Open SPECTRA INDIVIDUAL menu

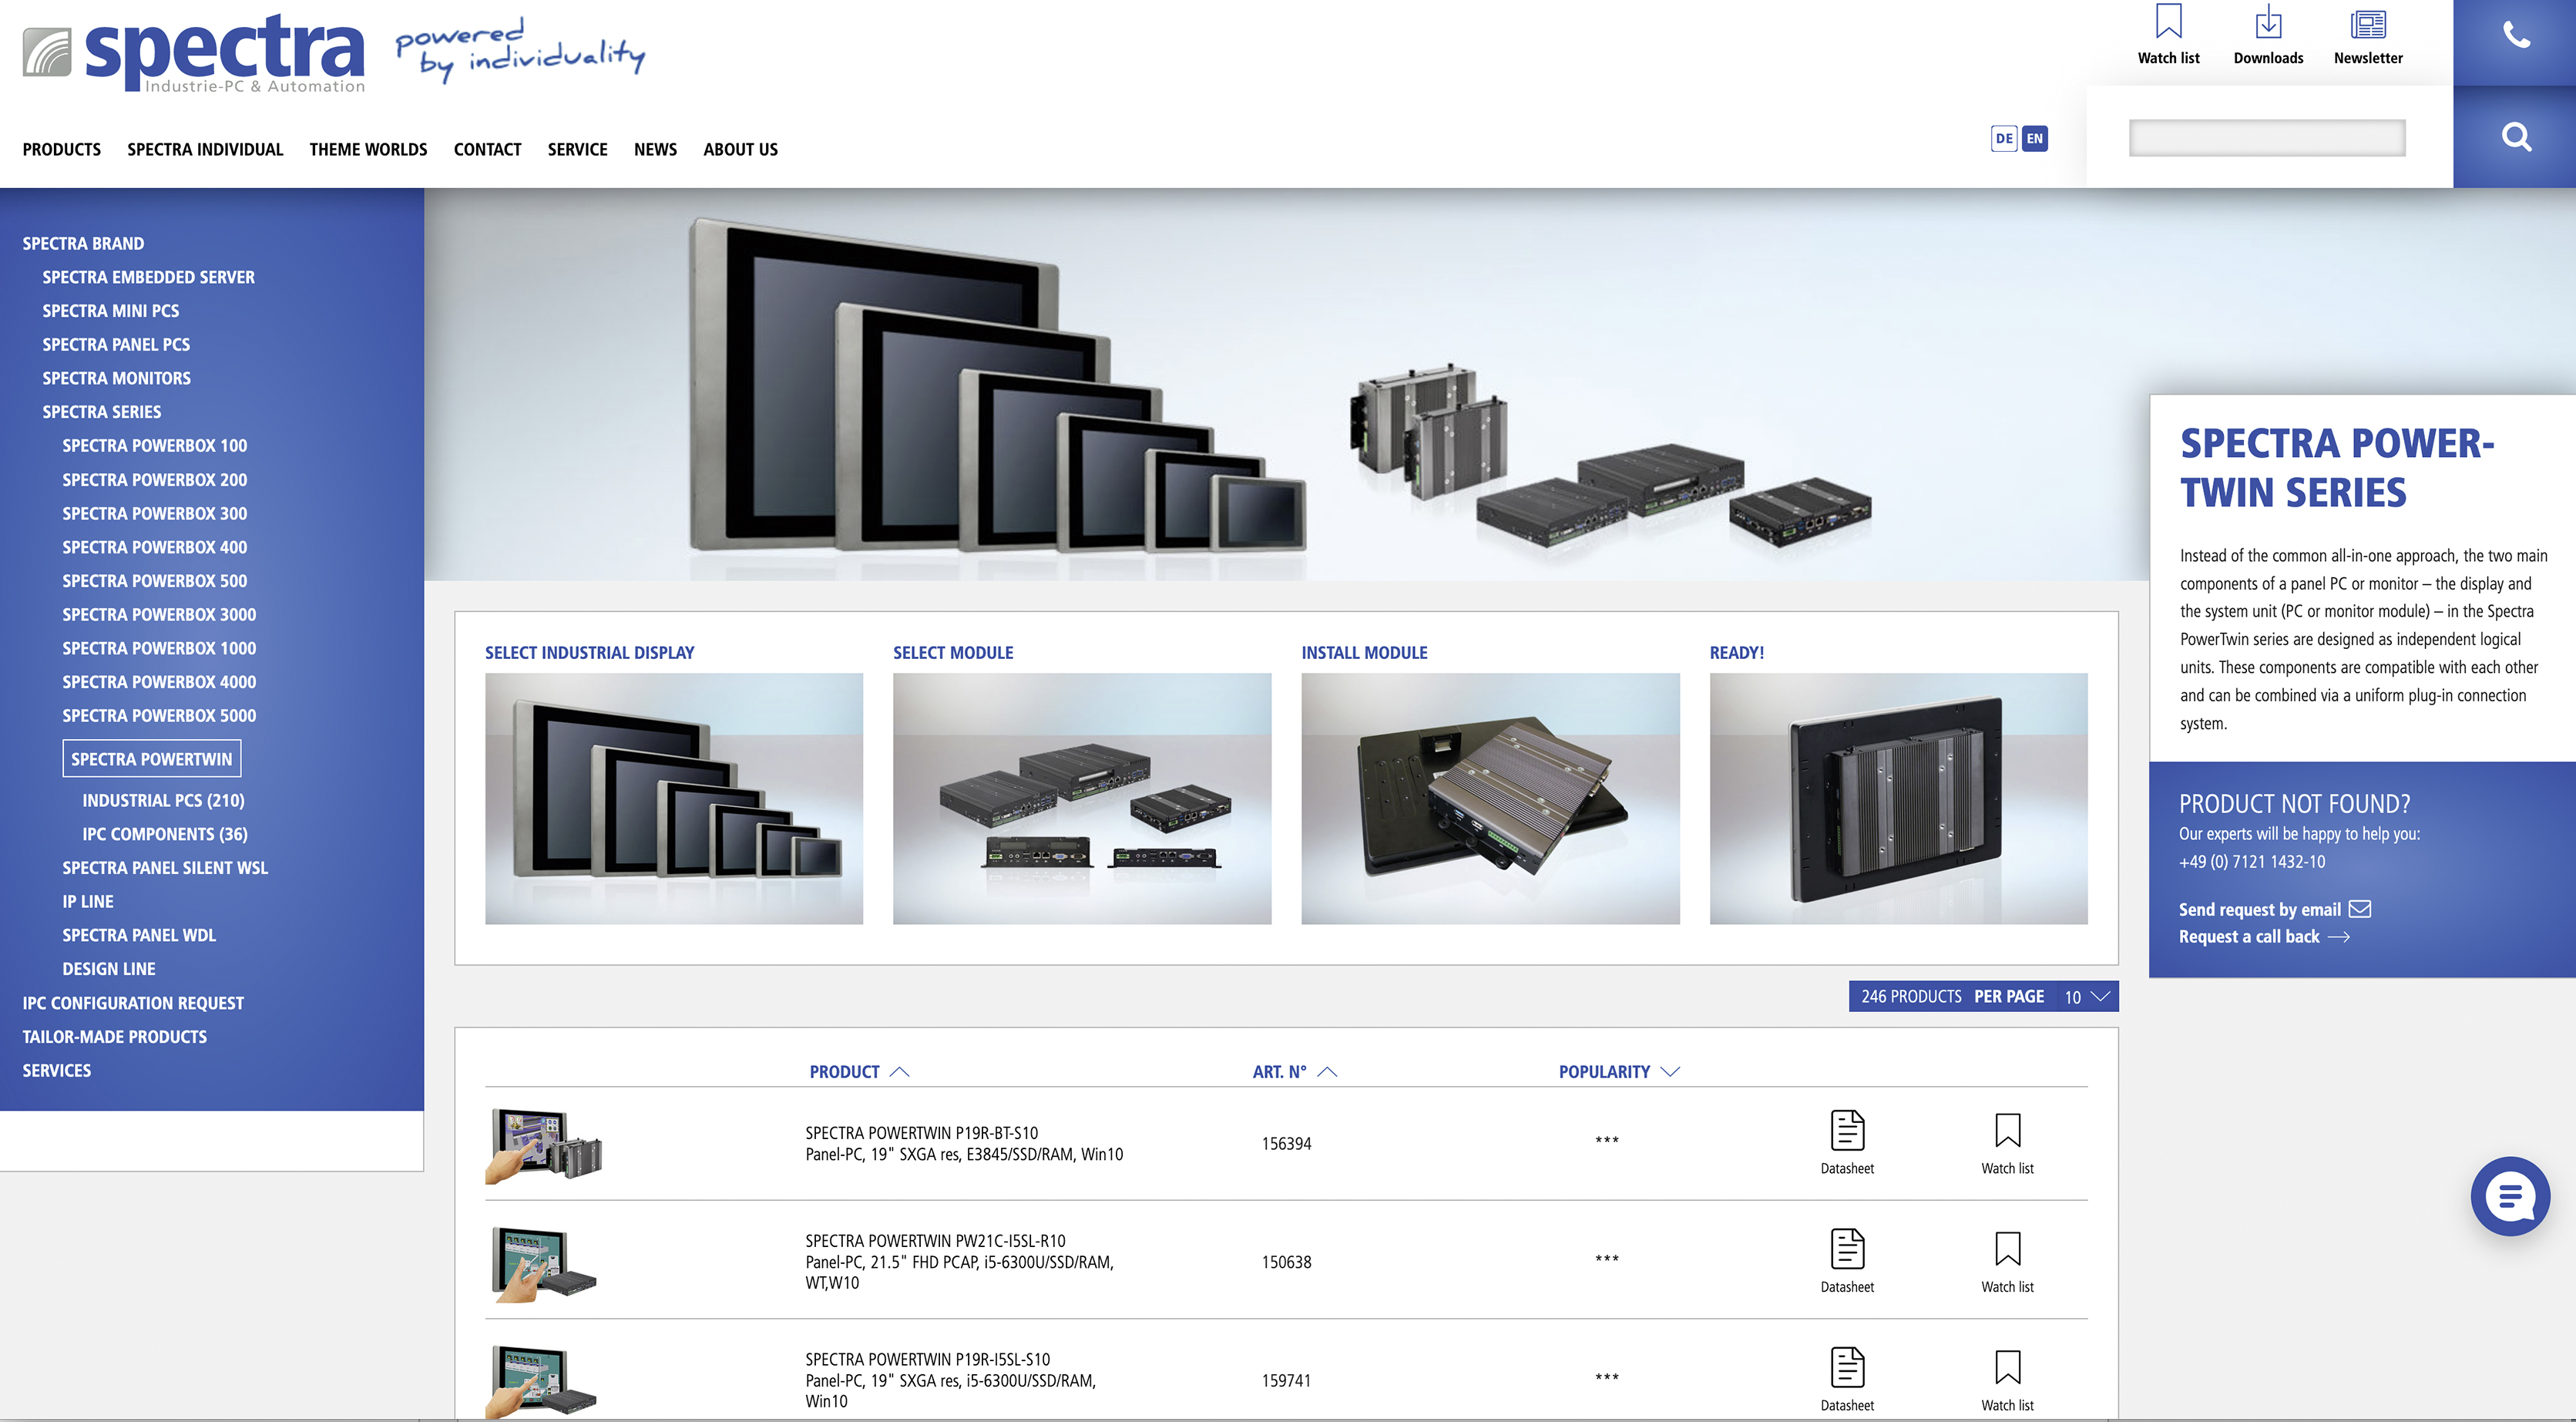coord(205,149)
